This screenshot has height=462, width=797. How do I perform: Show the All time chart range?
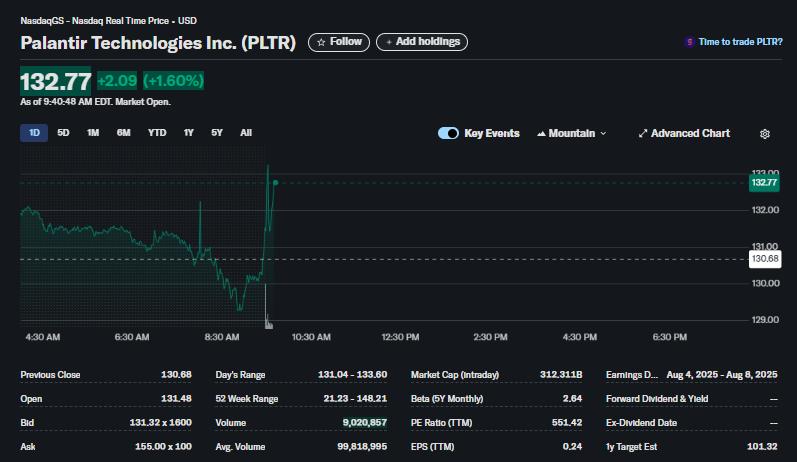(x=246, y=133)
